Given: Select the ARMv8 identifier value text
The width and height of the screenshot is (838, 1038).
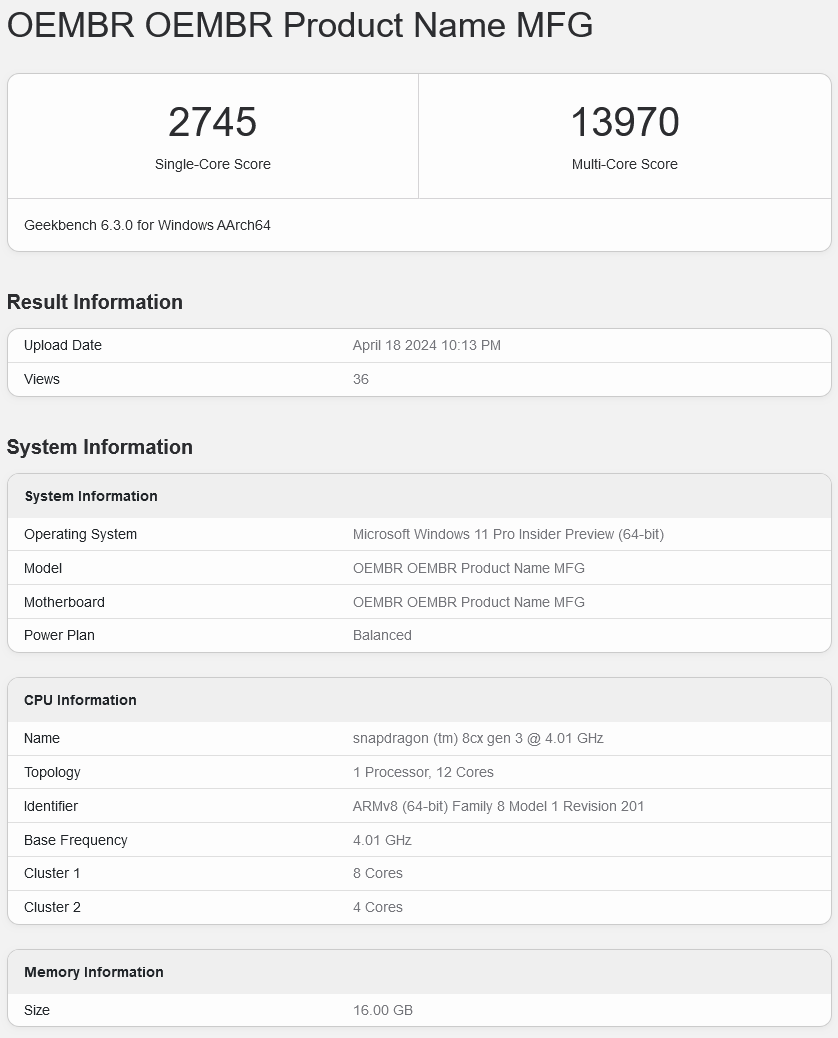Looking at the screenshot, I should pyautogui.click(x=498, y=806).
